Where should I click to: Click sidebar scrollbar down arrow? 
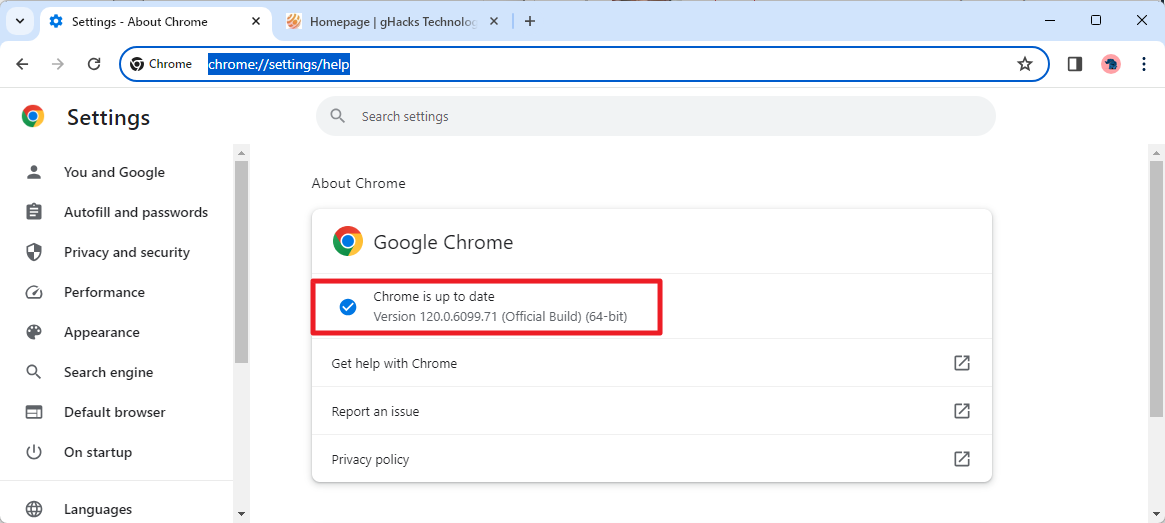(241, 514)
